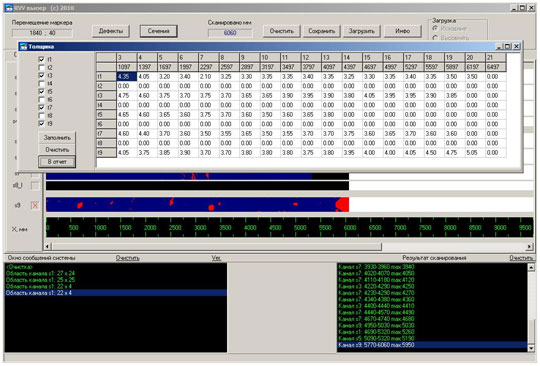Click column header 21 in the table
Screen dimensions: 540x366
point(496,57)
